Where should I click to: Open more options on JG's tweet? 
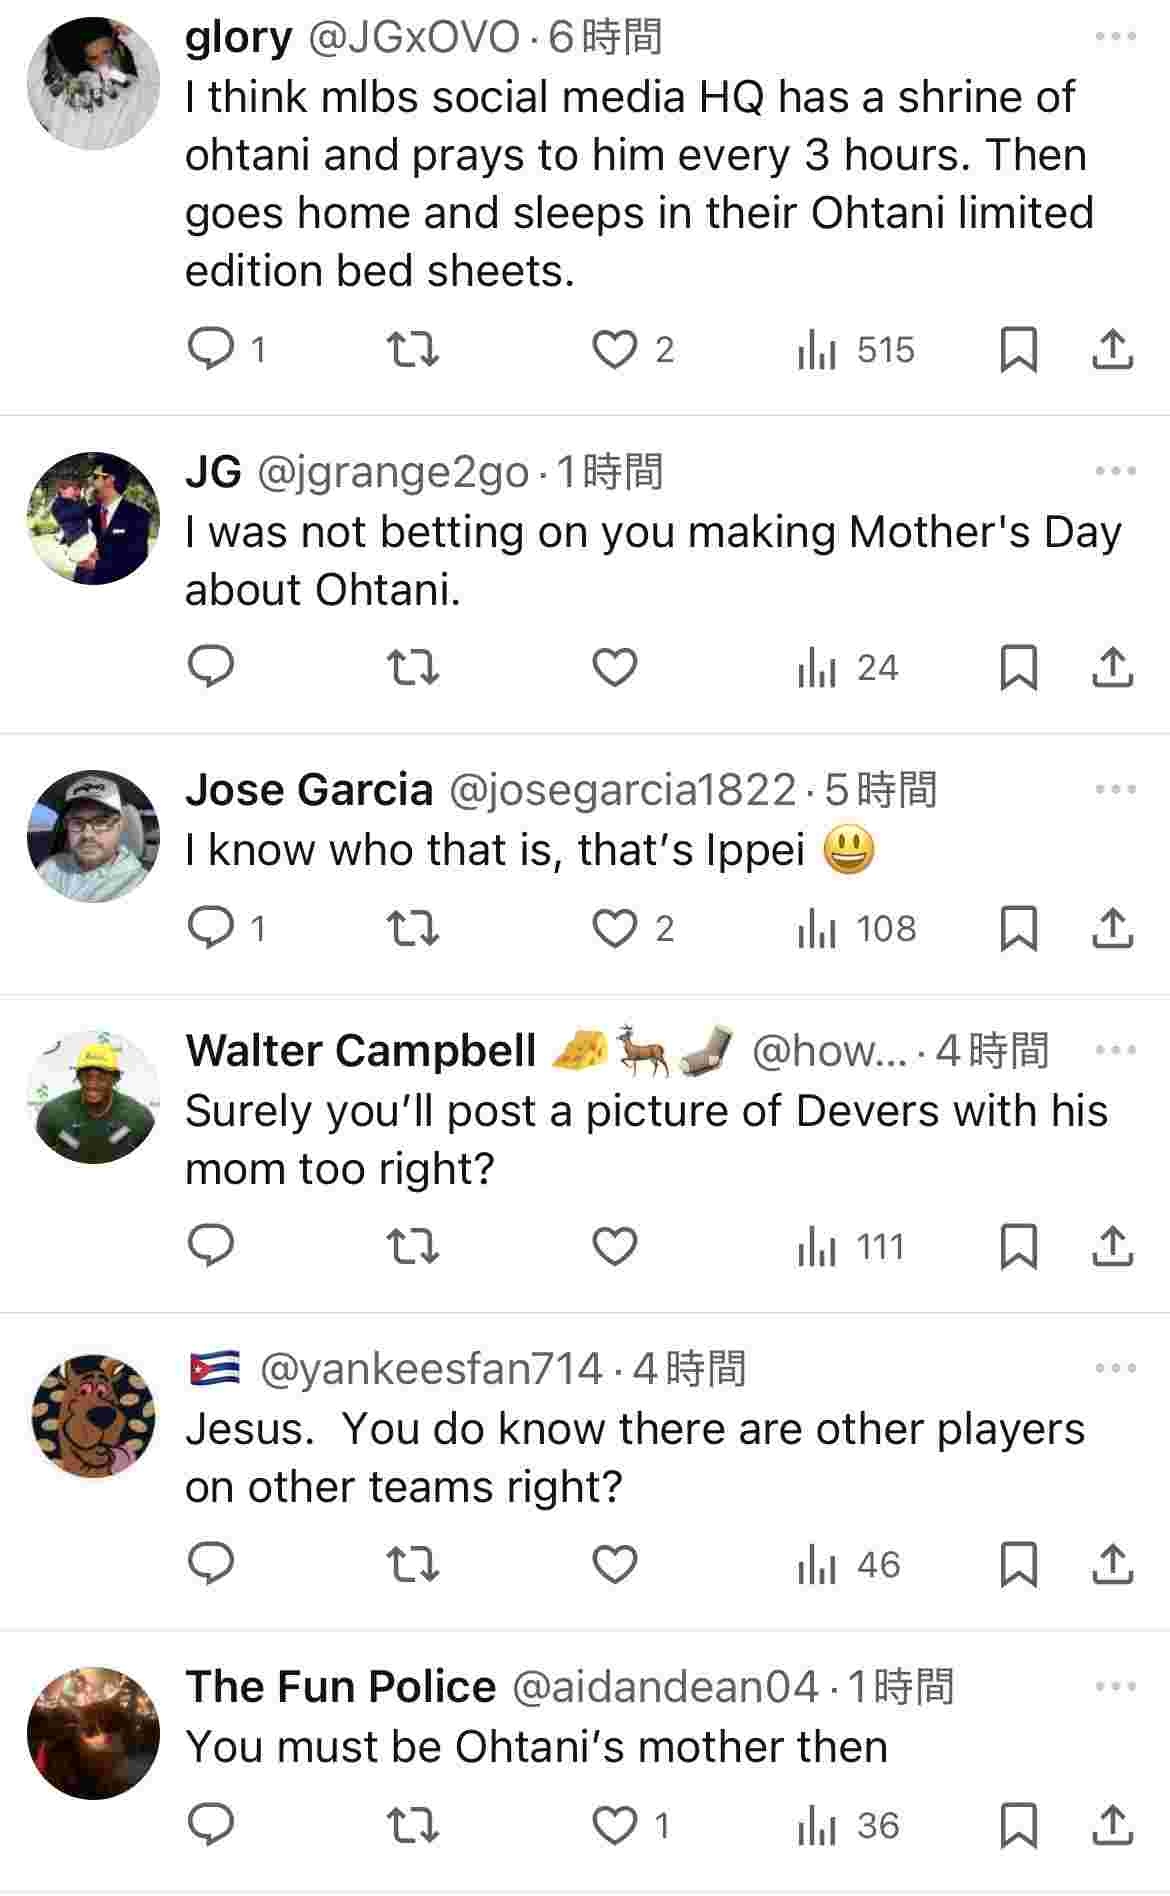[x=1116, y=471]
